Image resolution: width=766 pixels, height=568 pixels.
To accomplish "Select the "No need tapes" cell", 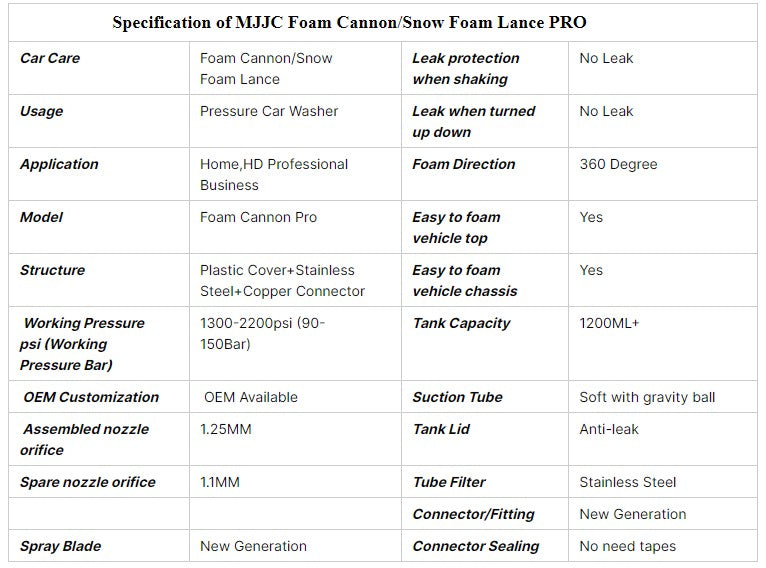I will 627,546.
